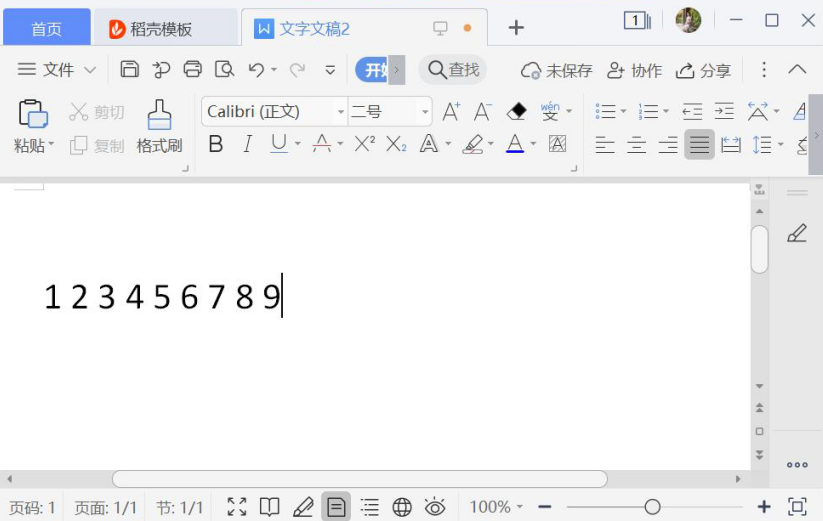The width and height of the screenshot is (823, 521).
Task: Click the character border icon
Action: click(557, 143)
